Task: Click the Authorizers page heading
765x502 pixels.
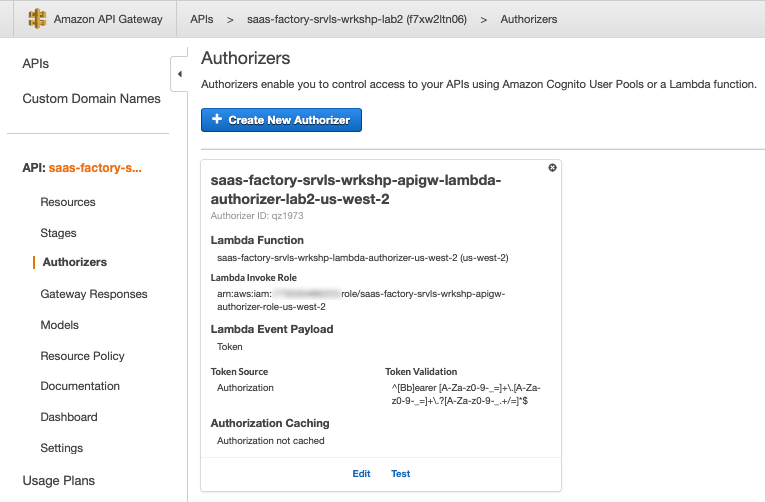Action: click(245, 58)
